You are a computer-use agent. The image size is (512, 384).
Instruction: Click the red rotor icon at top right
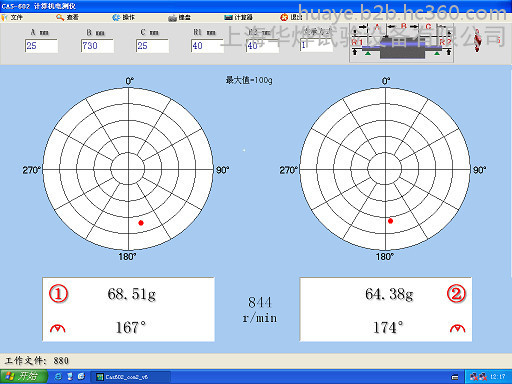478,40
